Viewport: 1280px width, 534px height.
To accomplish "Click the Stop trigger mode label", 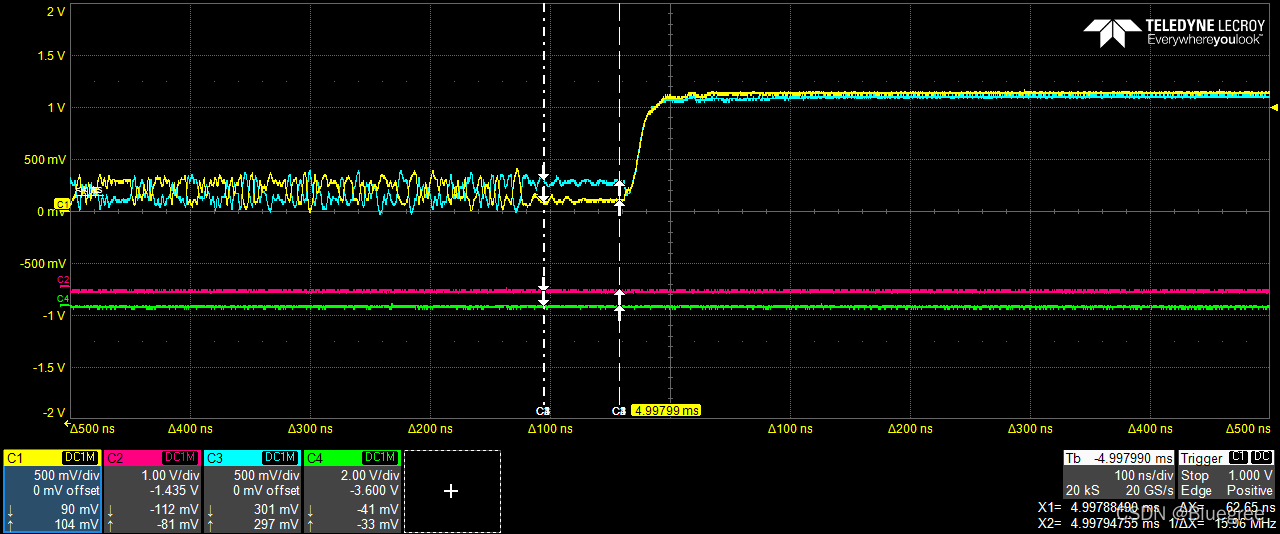I will click(1195, 476).
